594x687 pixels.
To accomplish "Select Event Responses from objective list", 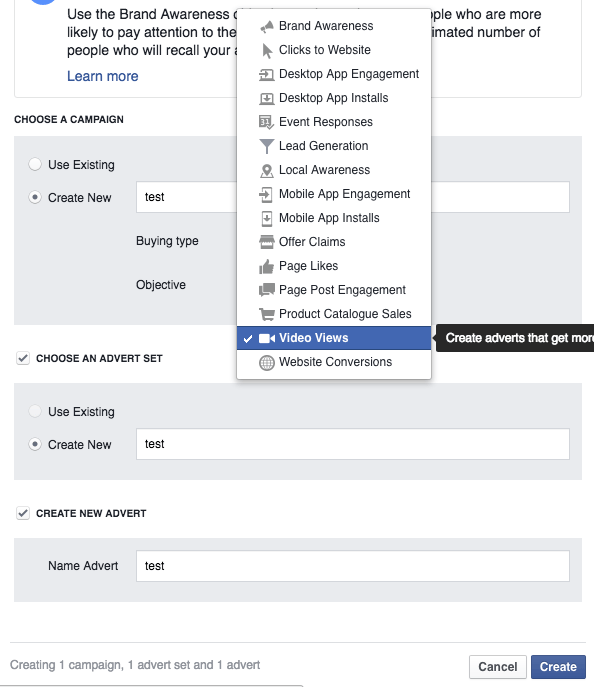I will click(x=334, y=122).
